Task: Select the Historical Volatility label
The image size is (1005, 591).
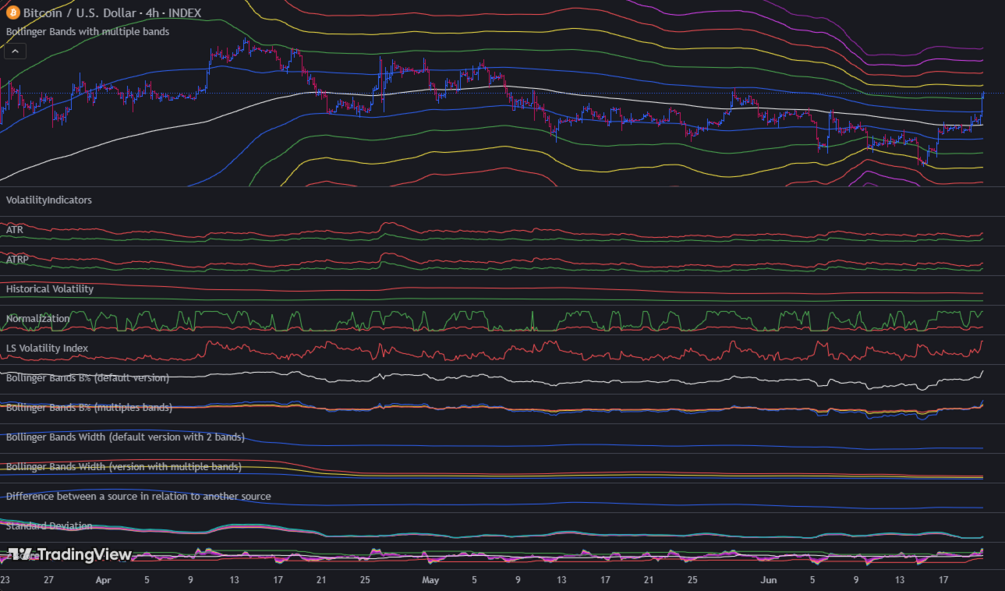Action: [50, 288]
